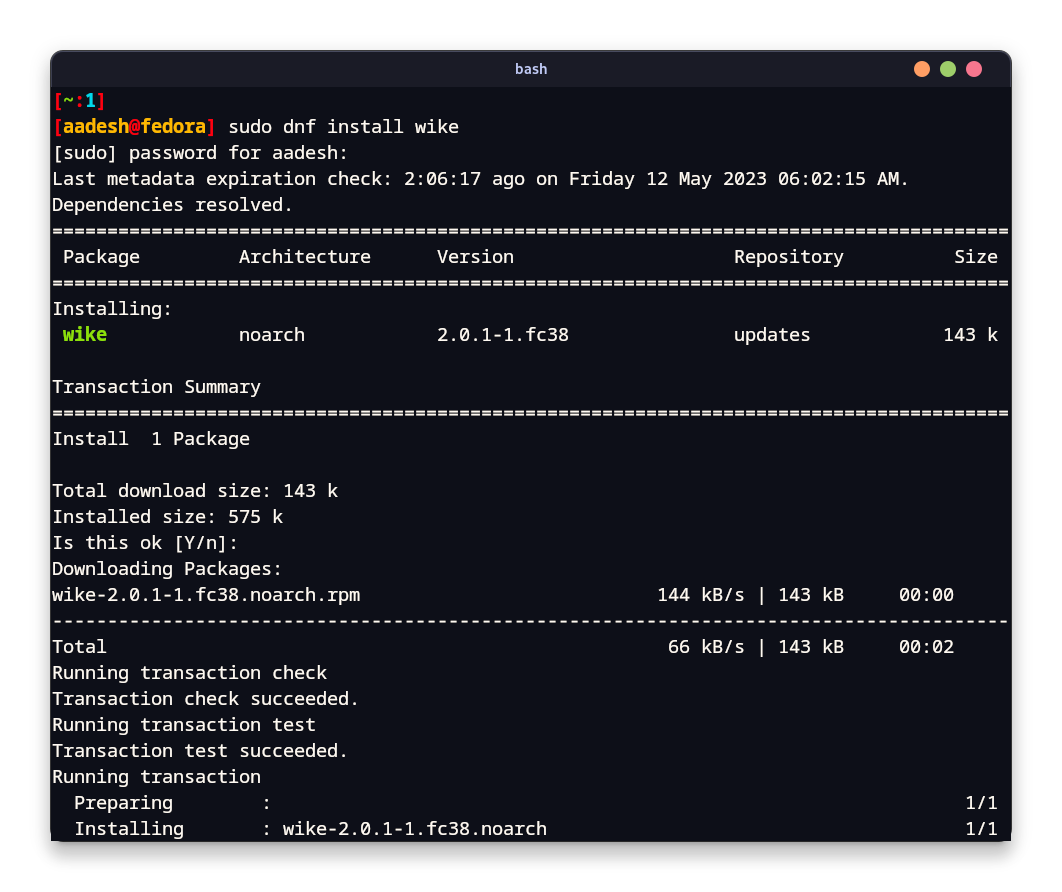Click the 1/1 Installing progress indicator
The image size is (1062, 892).
[981, 828]
